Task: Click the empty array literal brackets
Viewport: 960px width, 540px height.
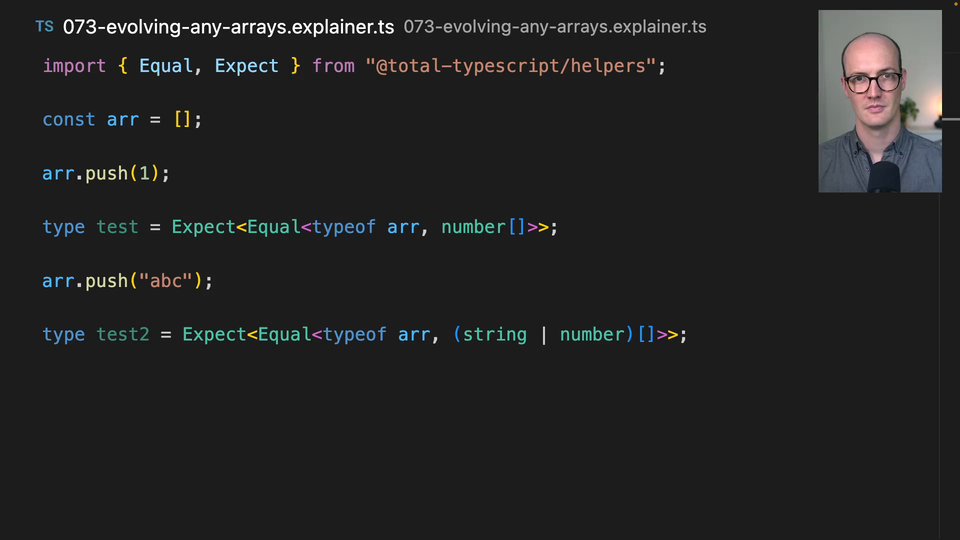Action: pyautogui.click(x=182, y=120)
